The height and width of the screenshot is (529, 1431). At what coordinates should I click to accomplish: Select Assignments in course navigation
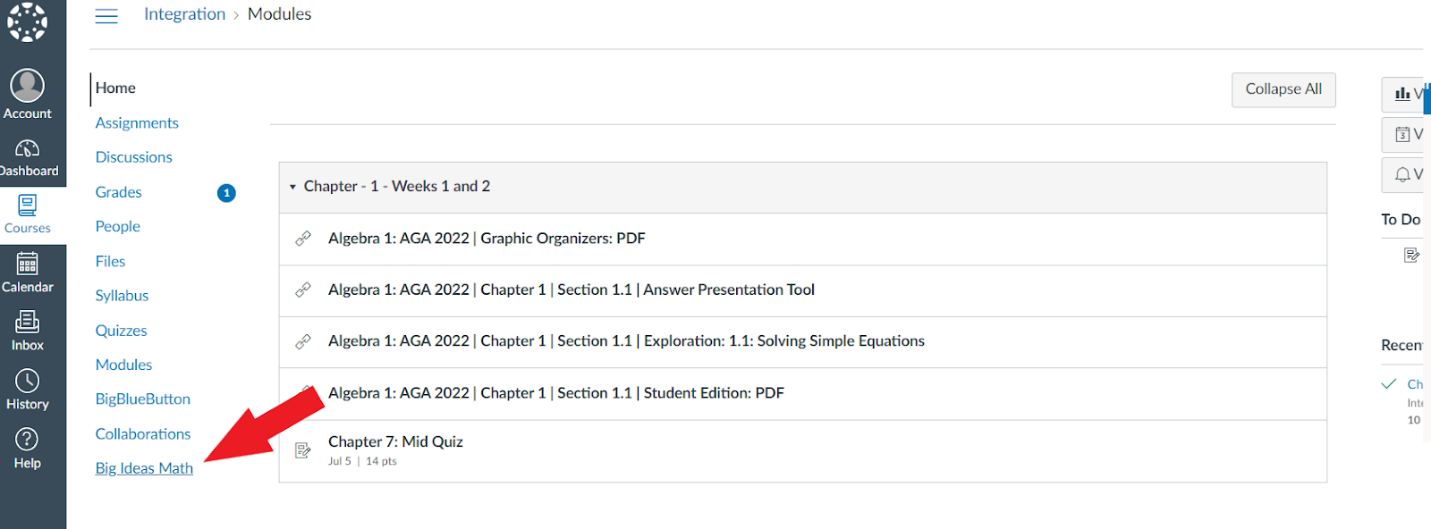(x=137, y=123)
